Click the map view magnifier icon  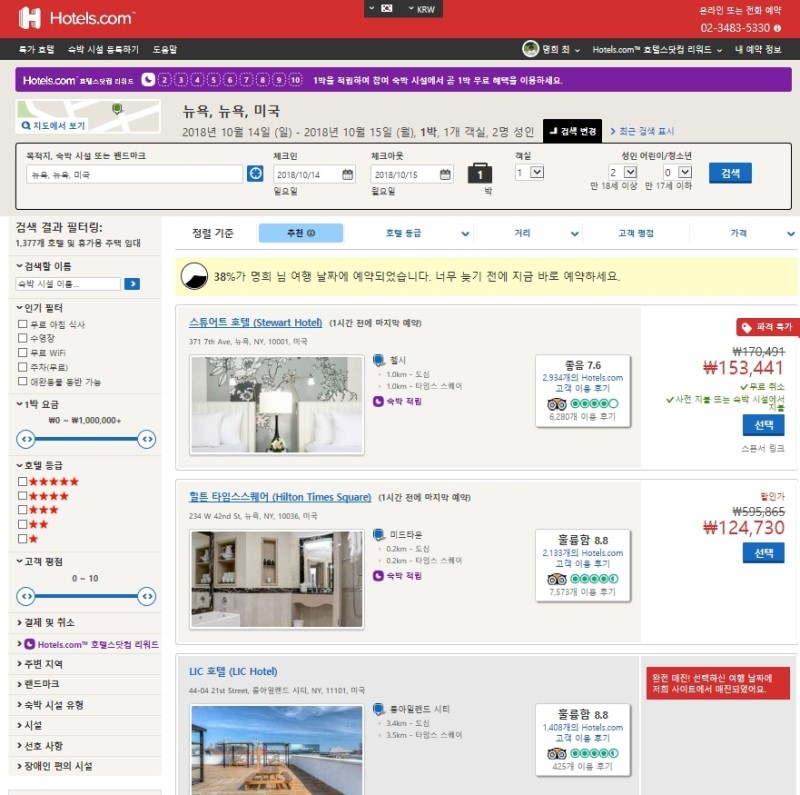click(x=26, y=125)
